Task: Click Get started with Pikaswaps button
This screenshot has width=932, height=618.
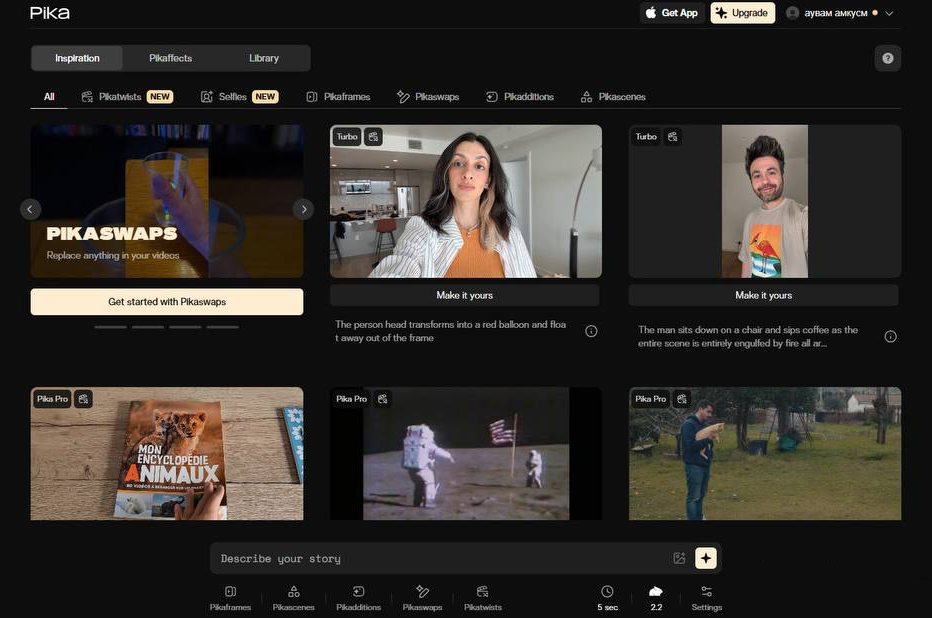Action: (167, 302)
